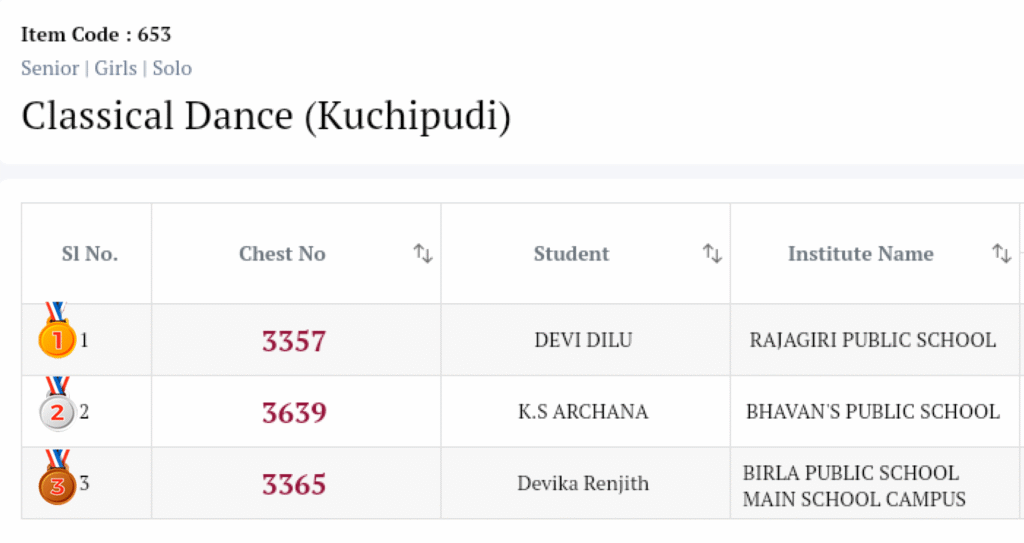
Task: Select chest number 3365
Action: point(294,484)
